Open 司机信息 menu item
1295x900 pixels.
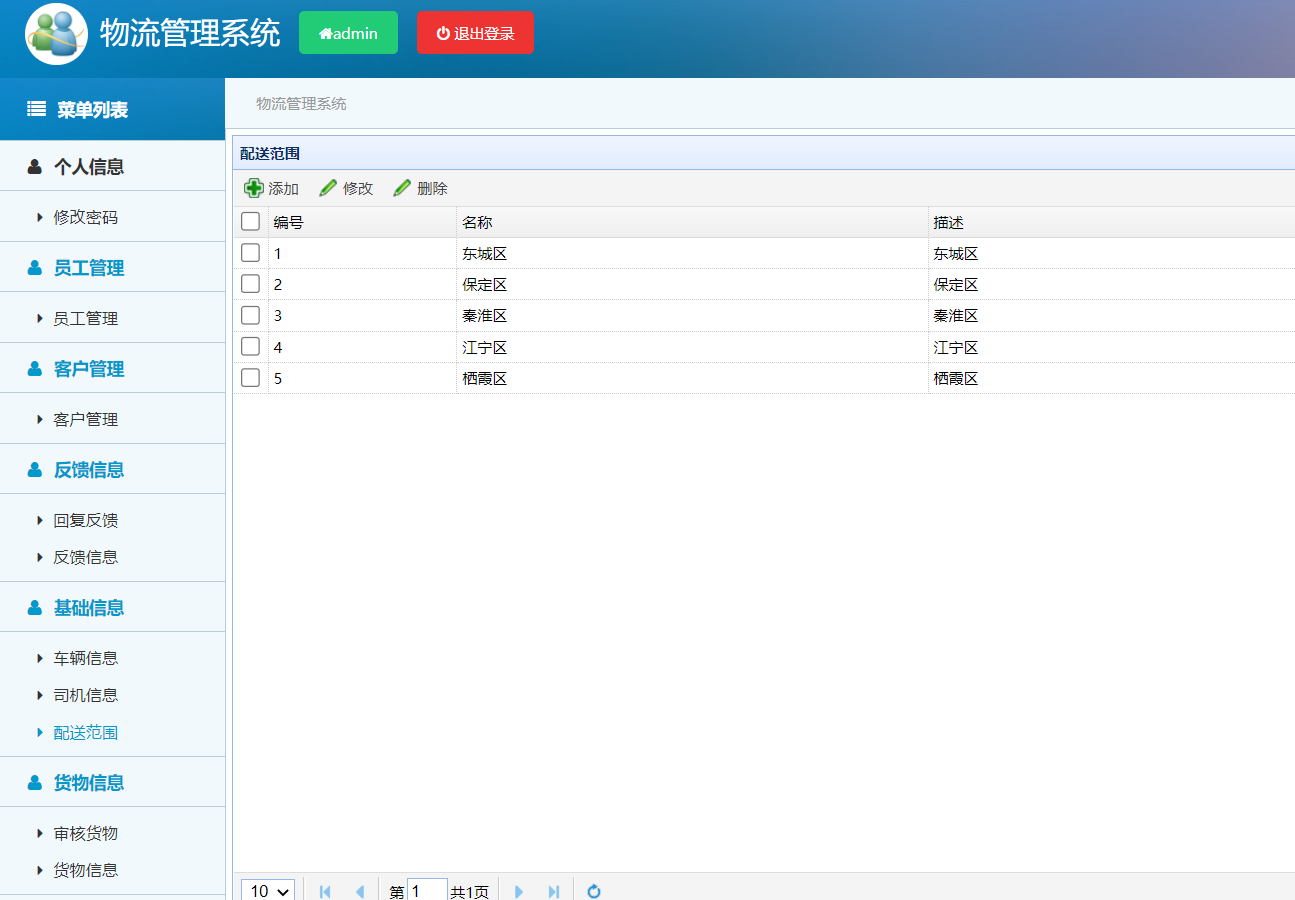point(86,695)
